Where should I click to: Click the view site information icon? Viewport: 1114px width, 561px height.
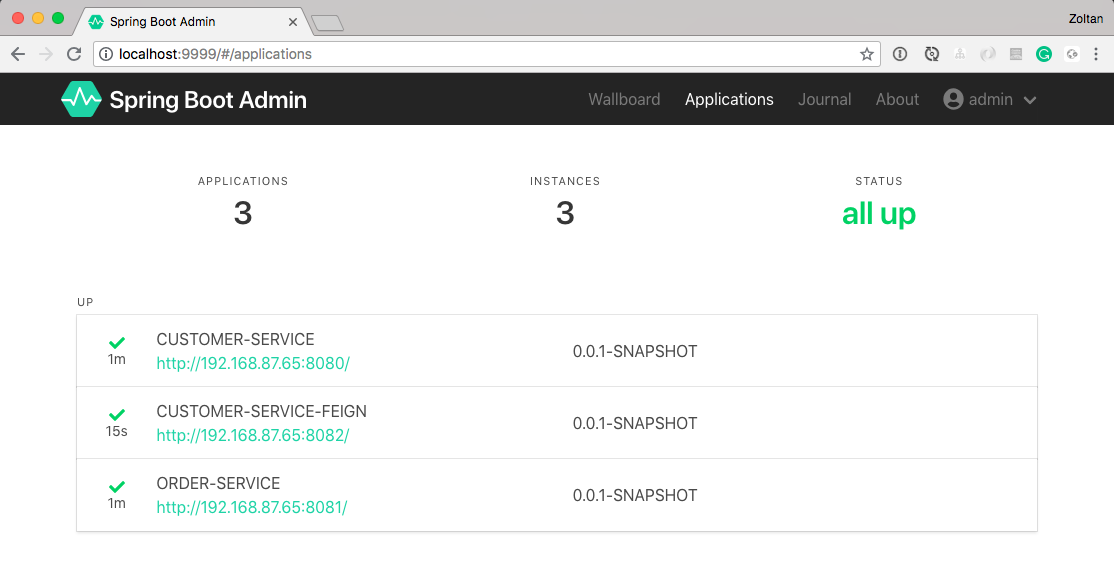(106, 54)
